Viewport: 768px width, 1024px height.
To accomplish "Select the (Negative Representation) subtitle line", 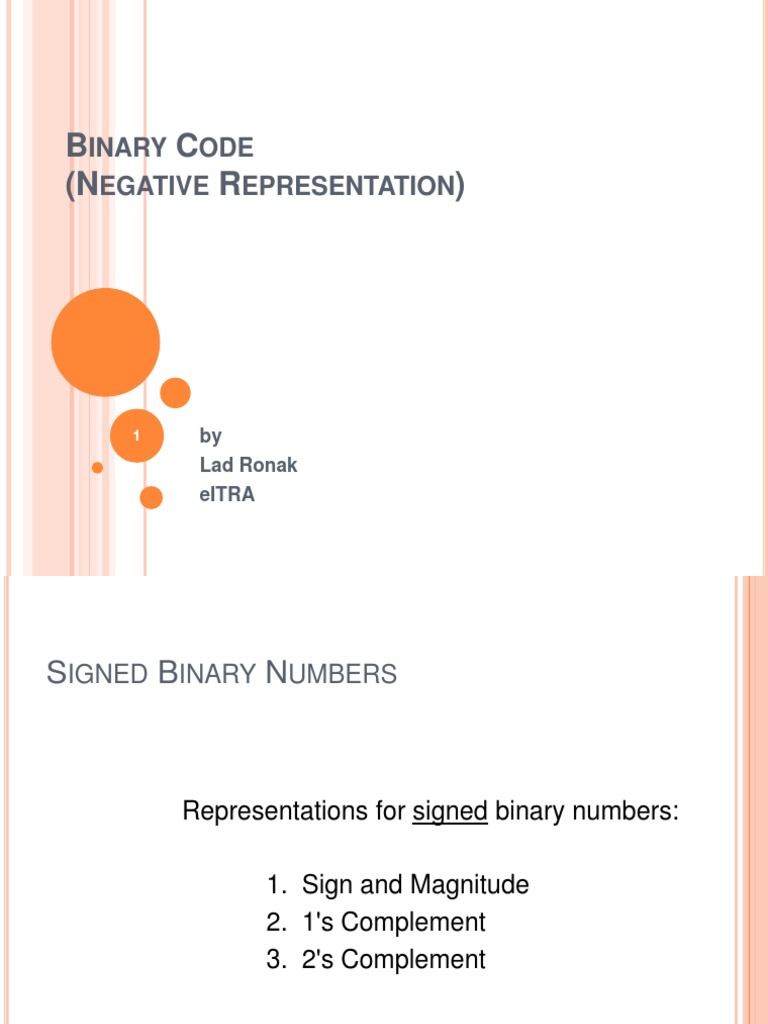I will (265, 186).
